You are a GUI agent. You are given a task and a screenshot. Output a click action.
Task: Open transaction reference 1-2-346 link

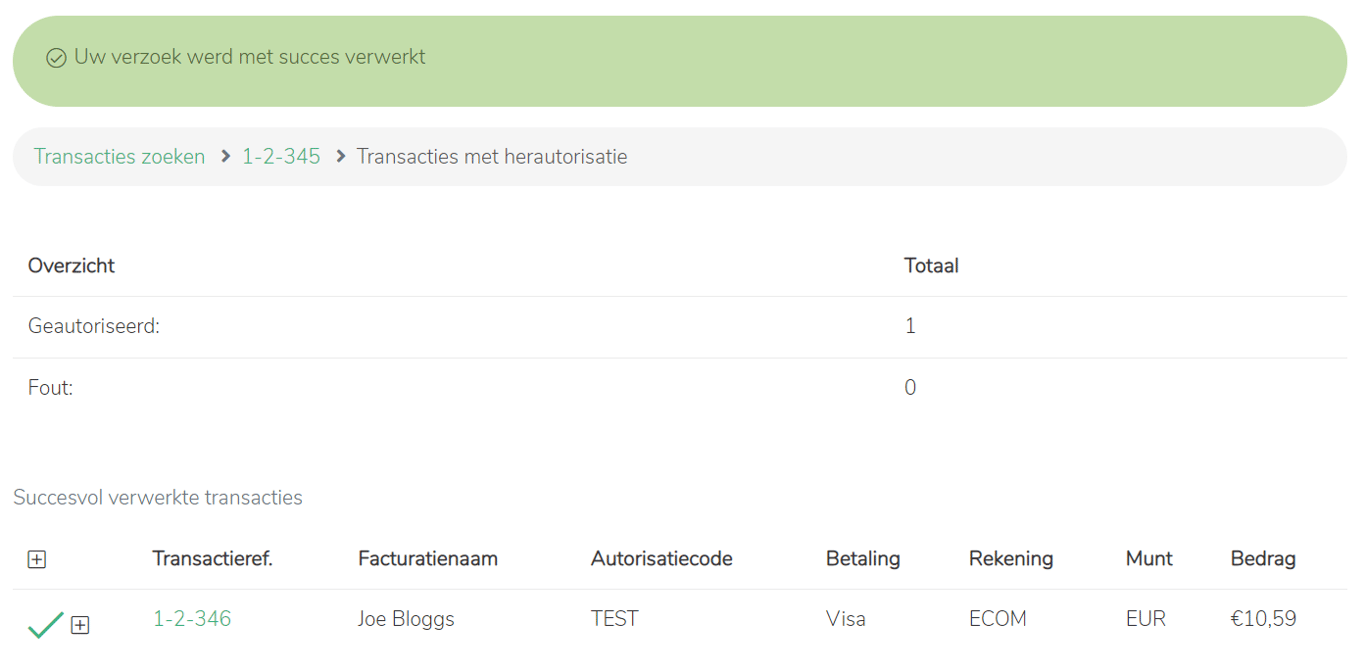click(191, 619)
